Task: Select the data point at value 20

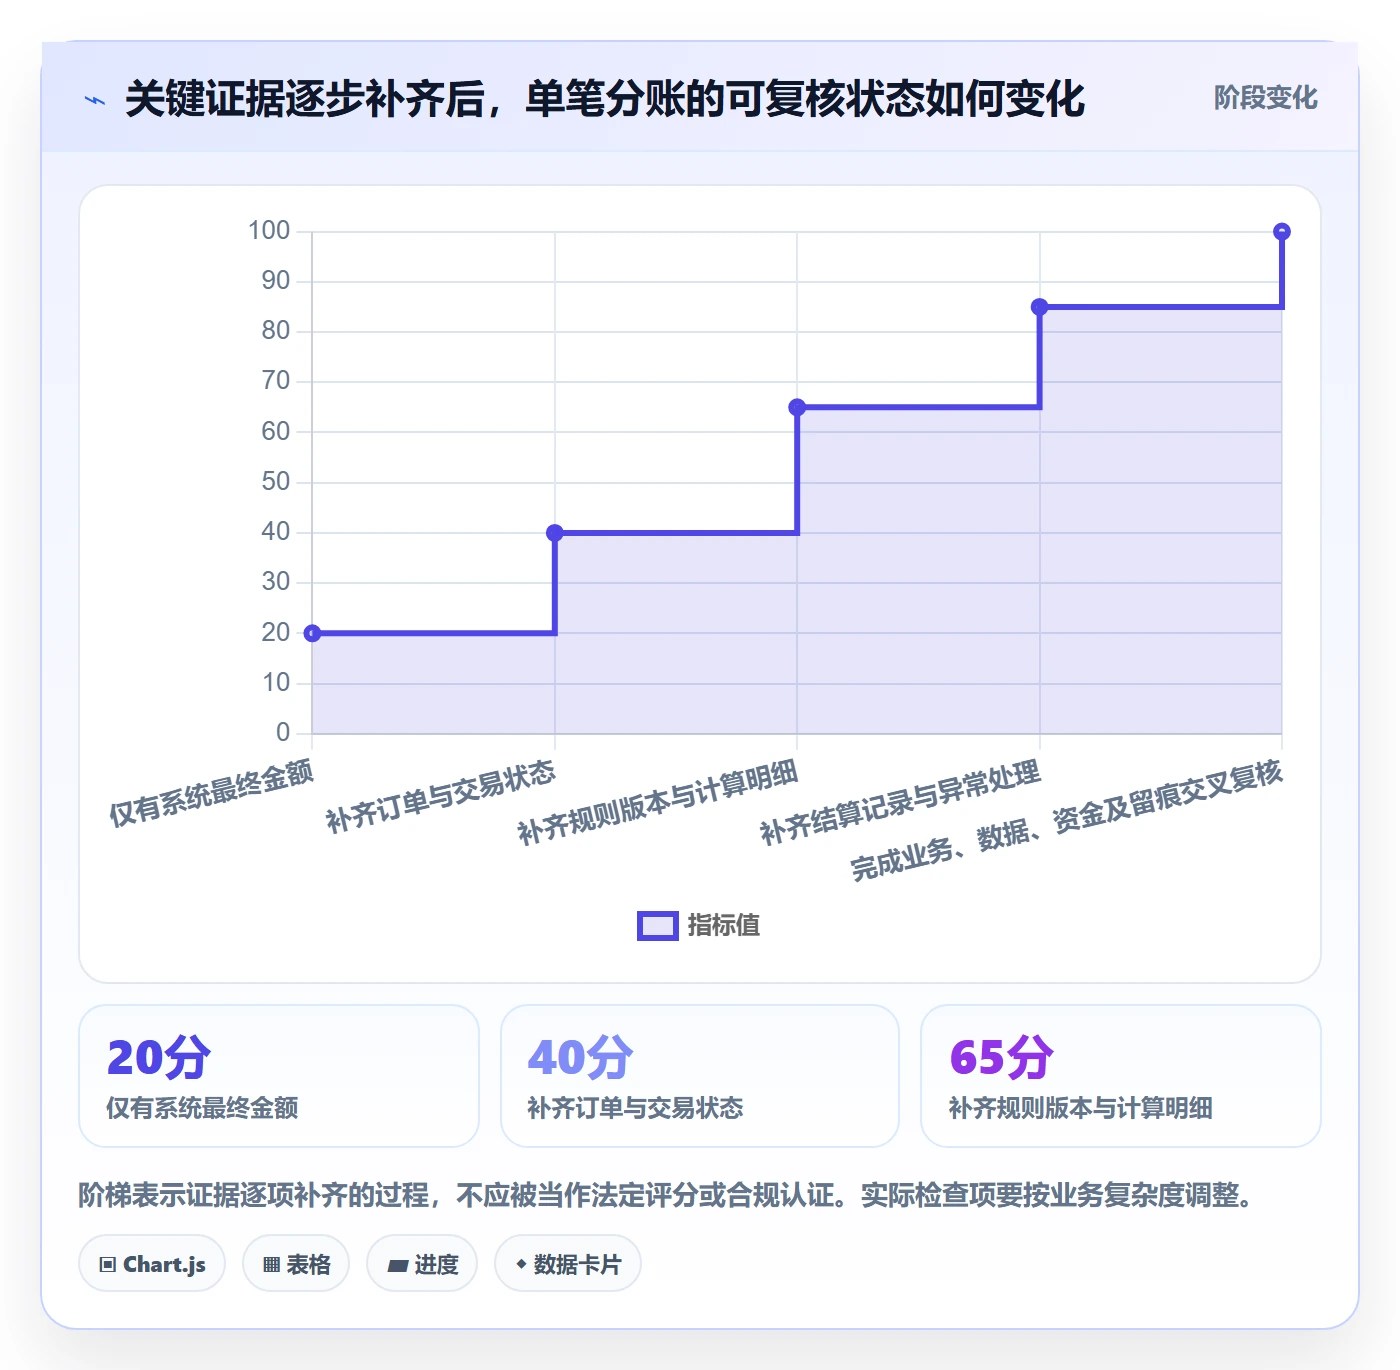Action: [x=312, y=633]
